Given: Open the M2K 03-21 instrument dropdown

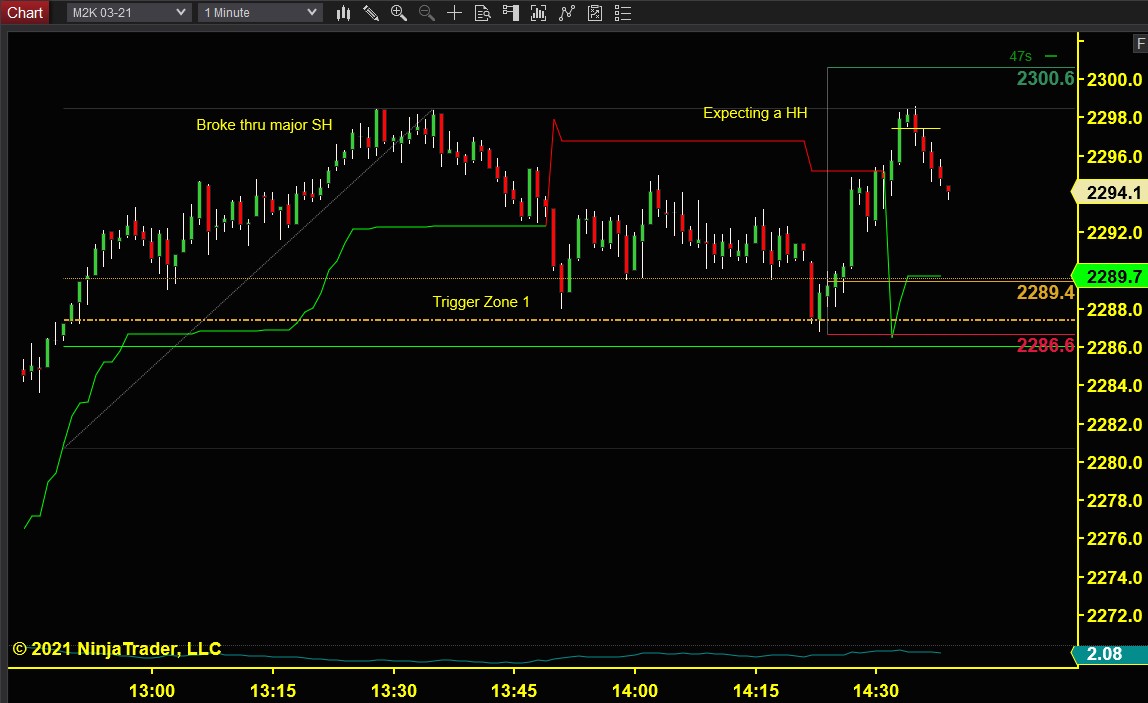Looking at the screenshot, I should [x=129, y=12].
